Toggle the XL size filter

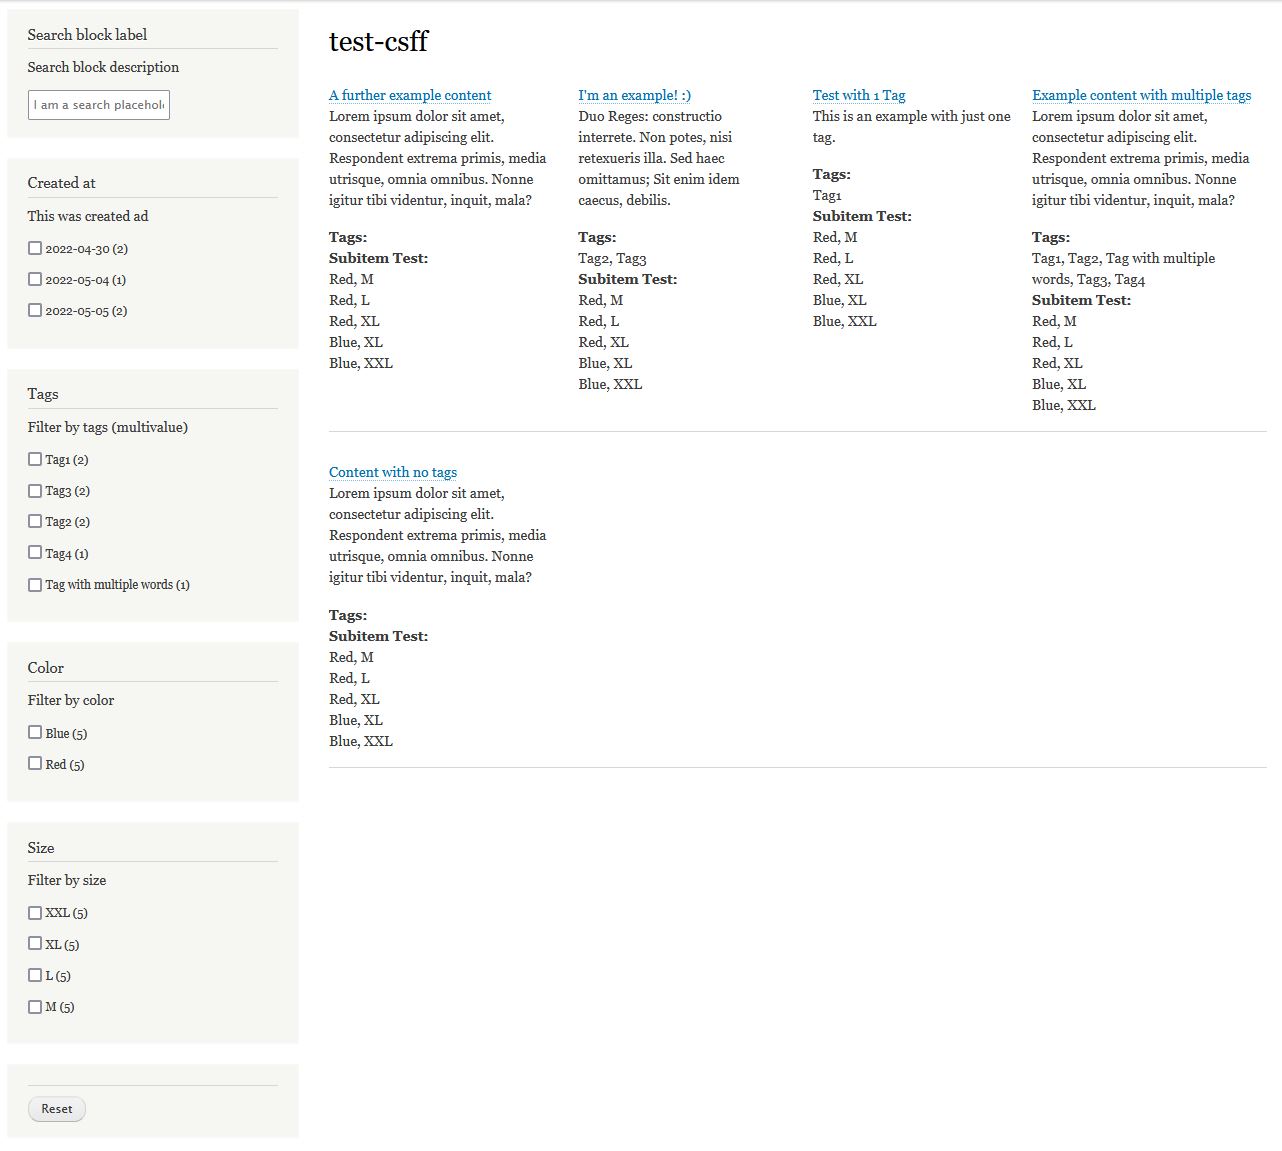click(35, 943)
